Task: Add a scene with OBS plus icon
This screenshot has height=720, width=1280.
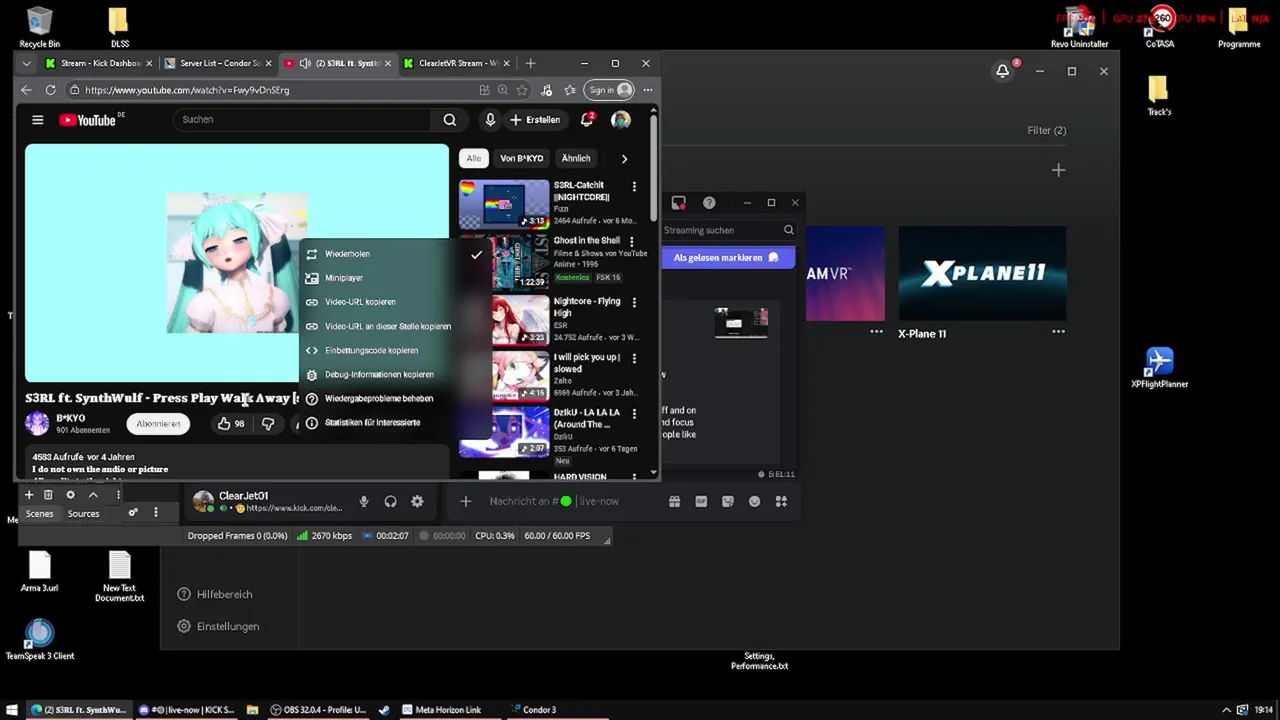Action: pyautogui.click(x=29, y=494)
